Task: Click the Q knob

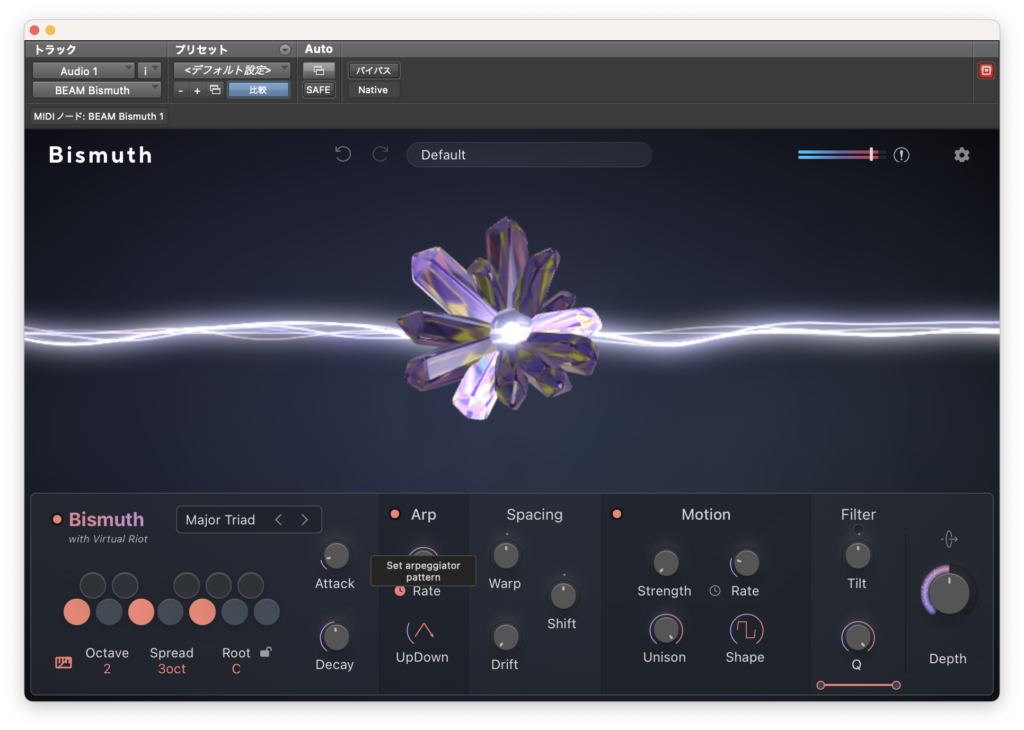Action: (857, 637)
